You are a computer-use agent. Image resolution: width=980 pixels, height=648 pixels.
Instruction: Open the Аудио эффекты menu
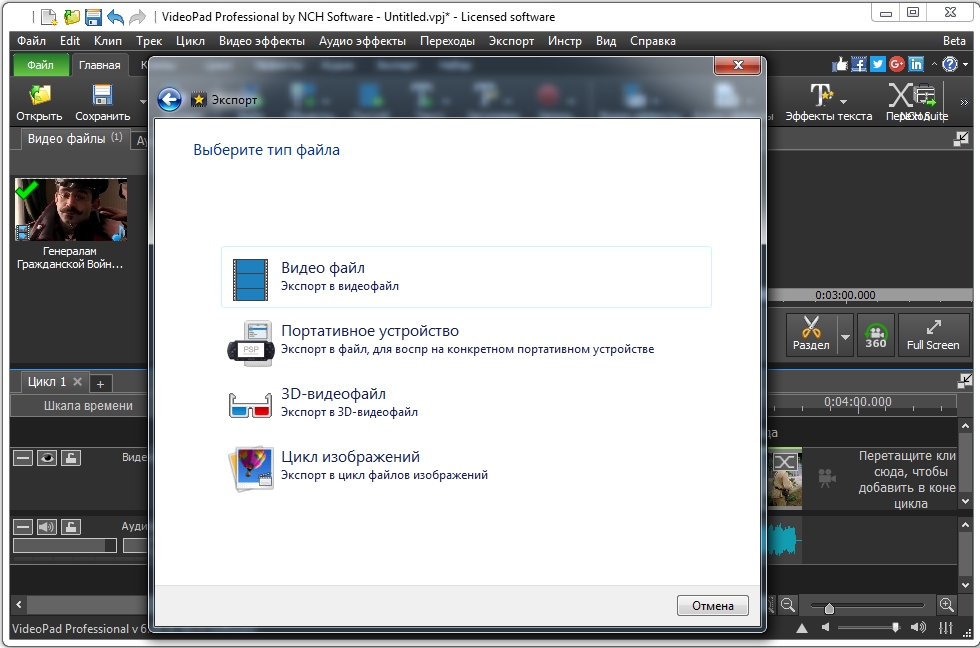pyautogui.click(x=362, y=41)
